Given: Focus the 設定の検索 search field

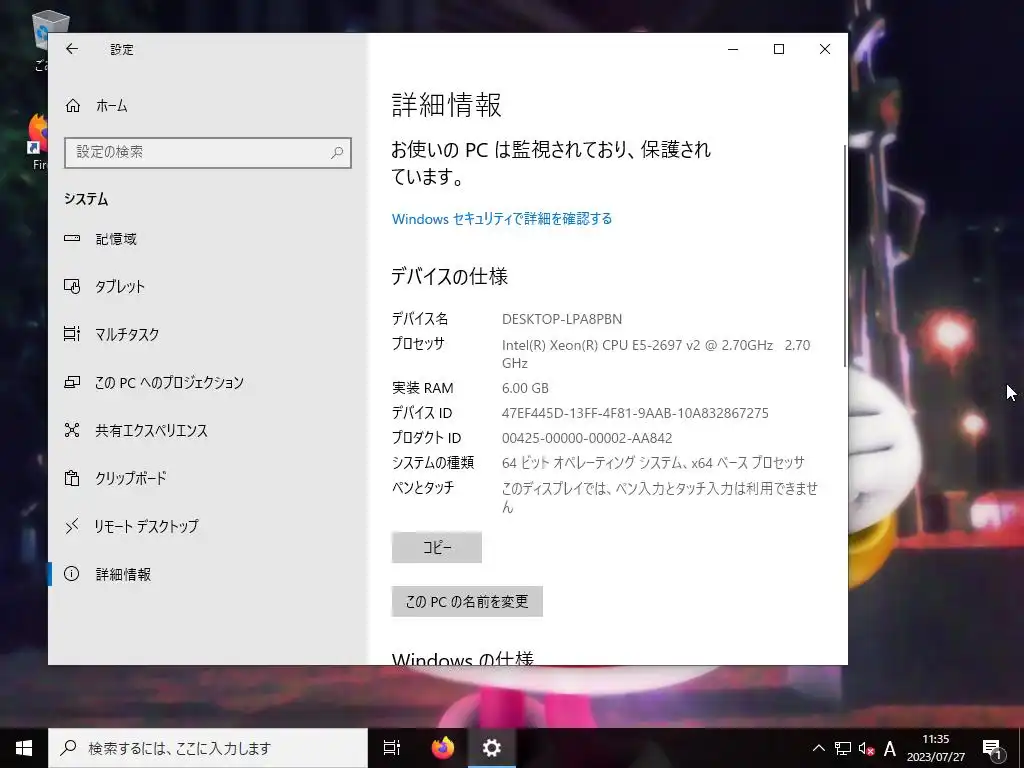Looking at the screenshot, I should [x=208, y=153].
